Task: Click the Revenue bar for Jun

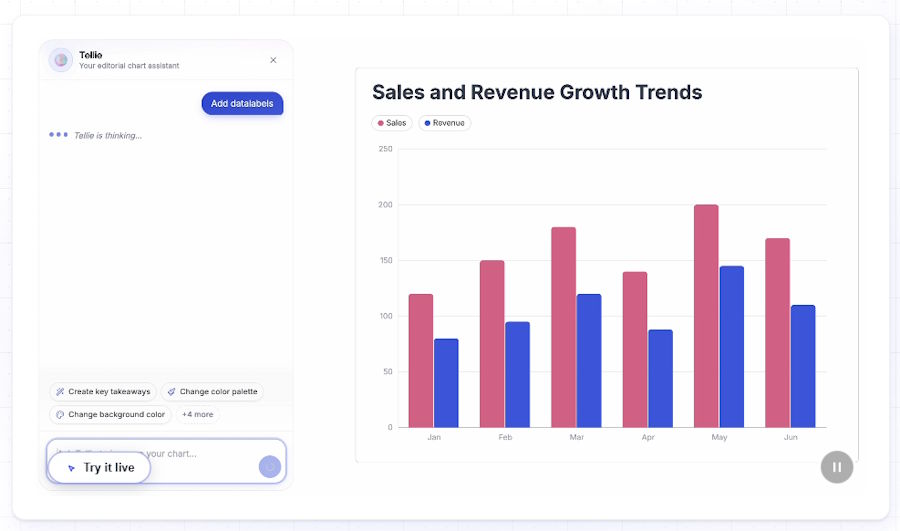Action: click(x=803, y=366)
